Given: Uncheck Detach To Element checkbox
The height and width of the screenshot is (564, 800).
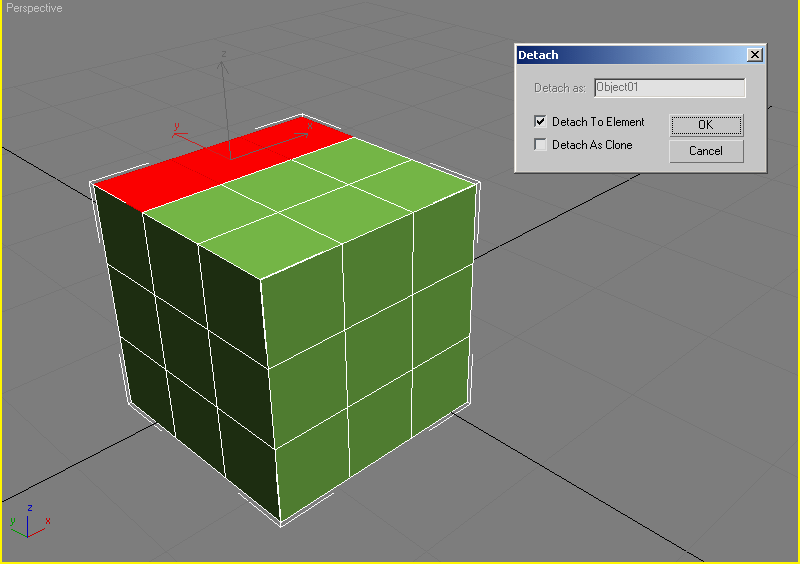Looking at the screenshot, I should [540, 121].
